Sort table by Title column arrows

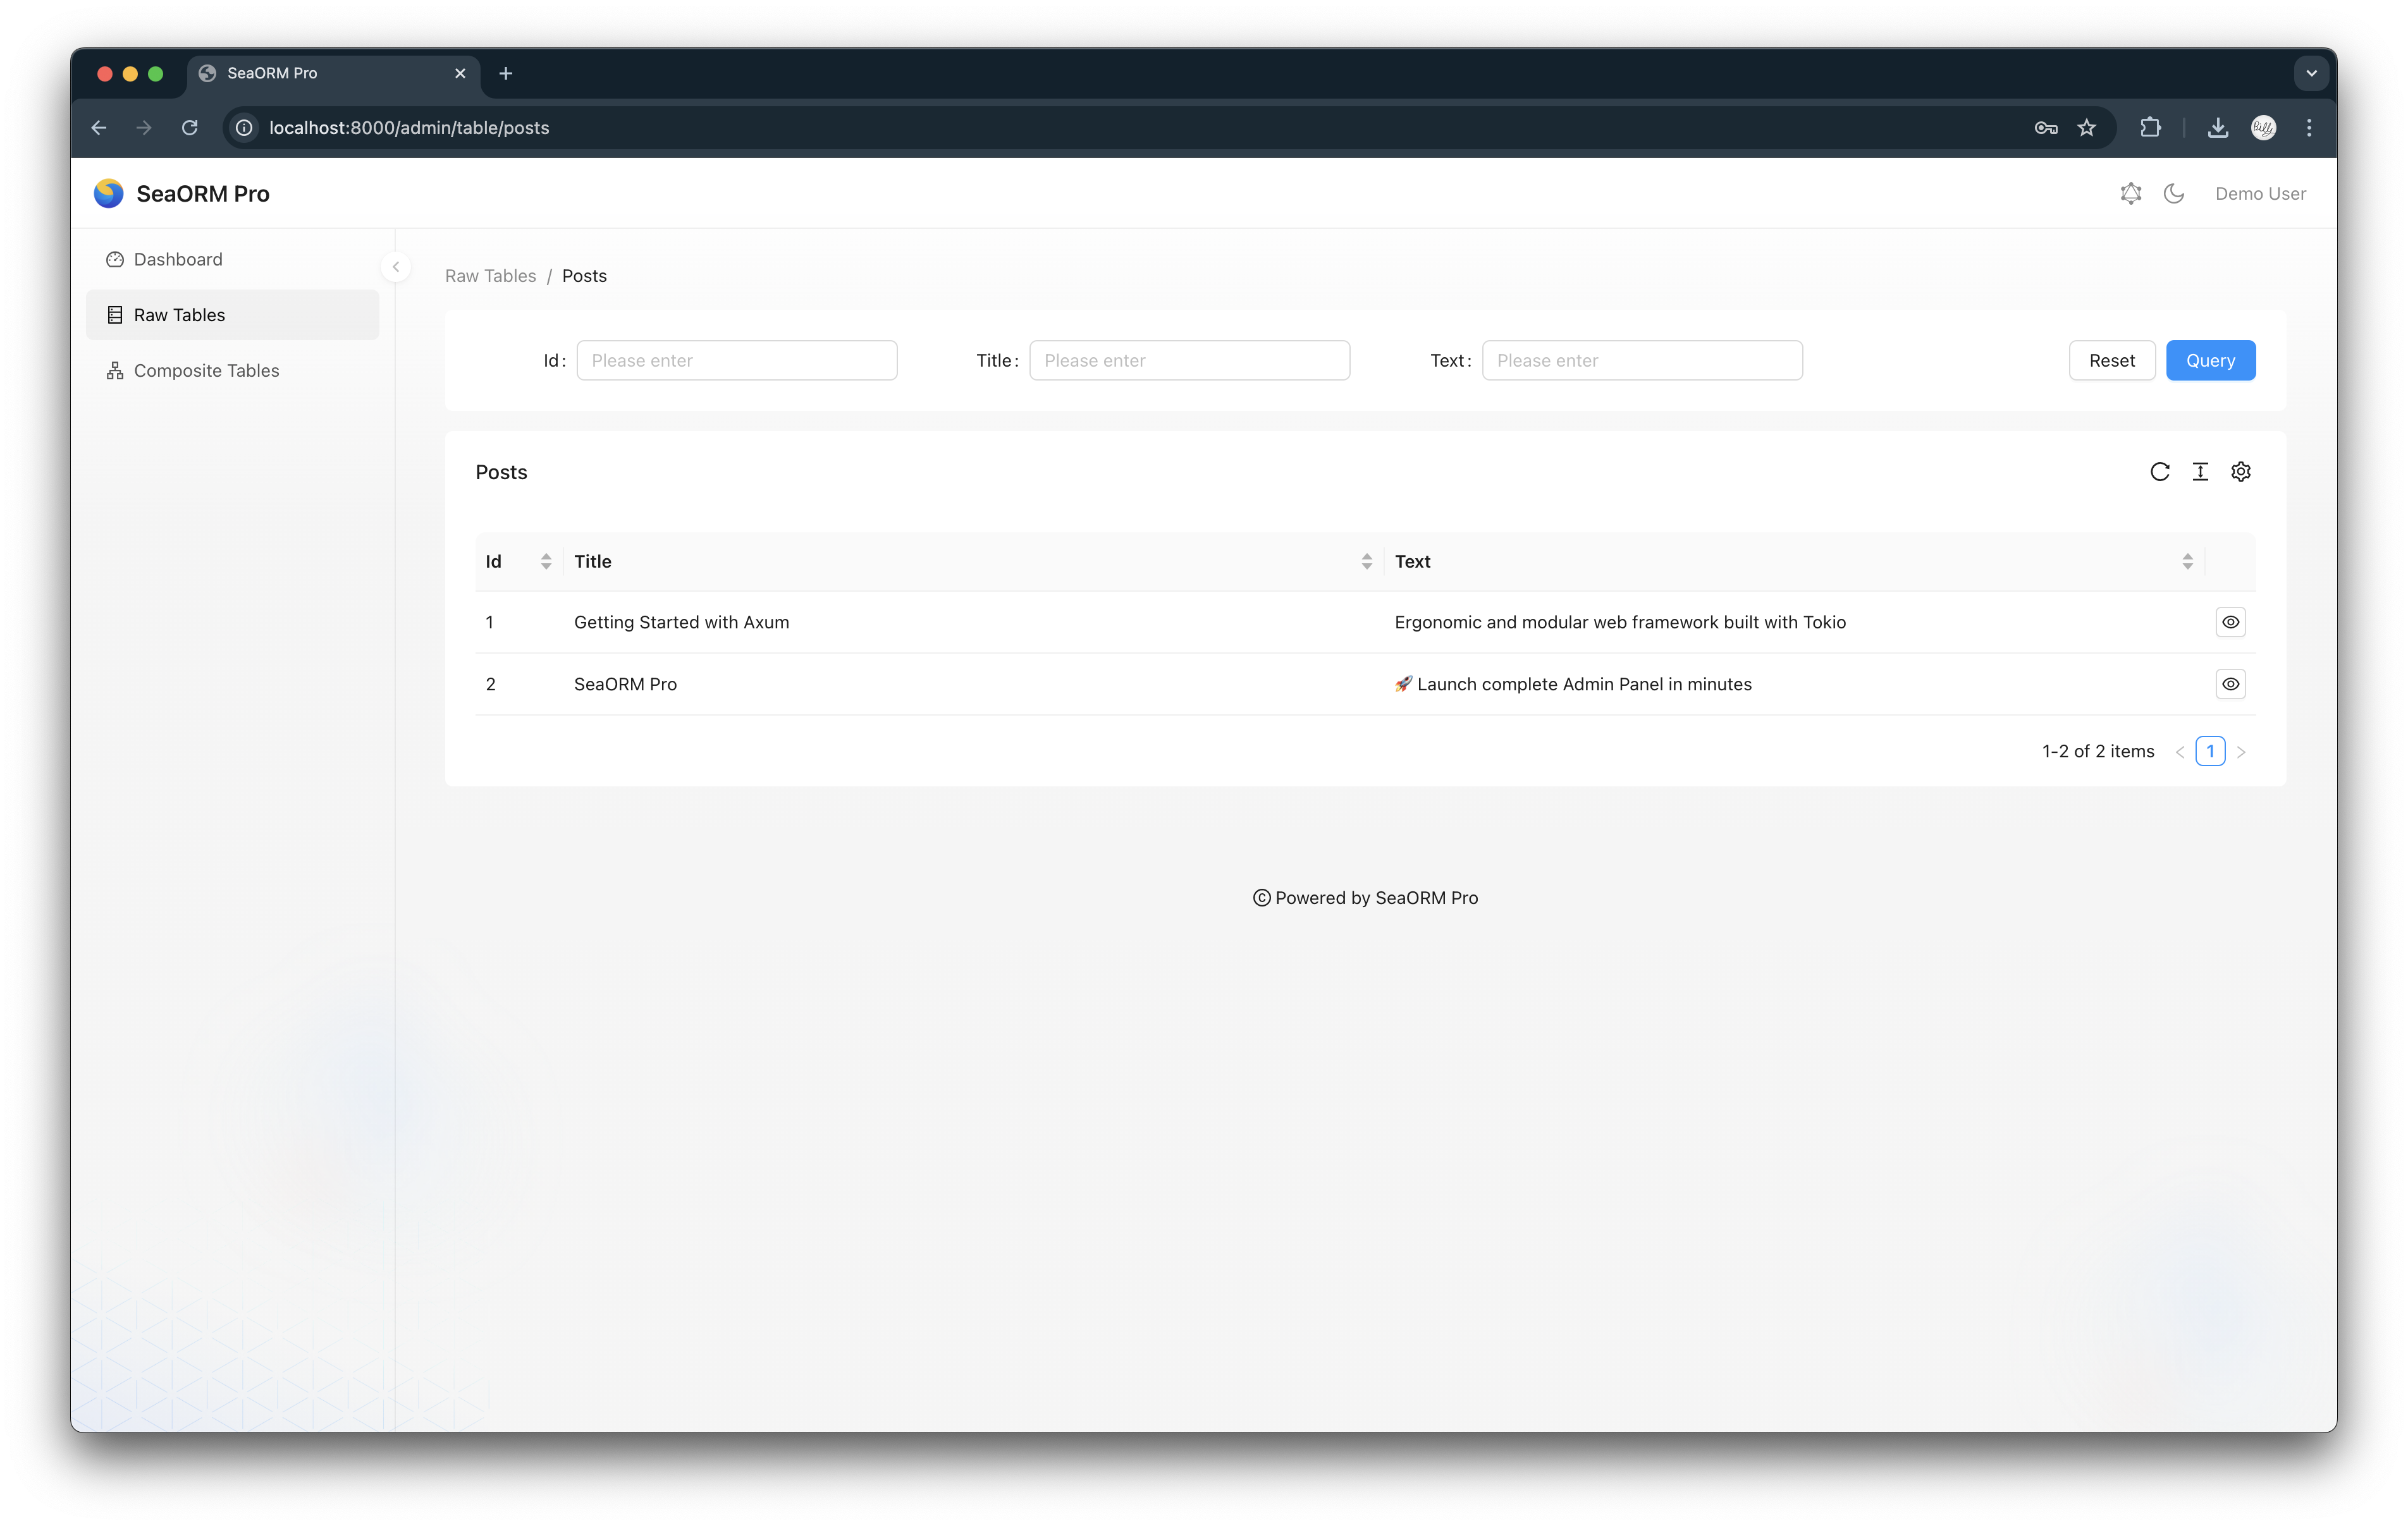click(x=1366, y=562)
